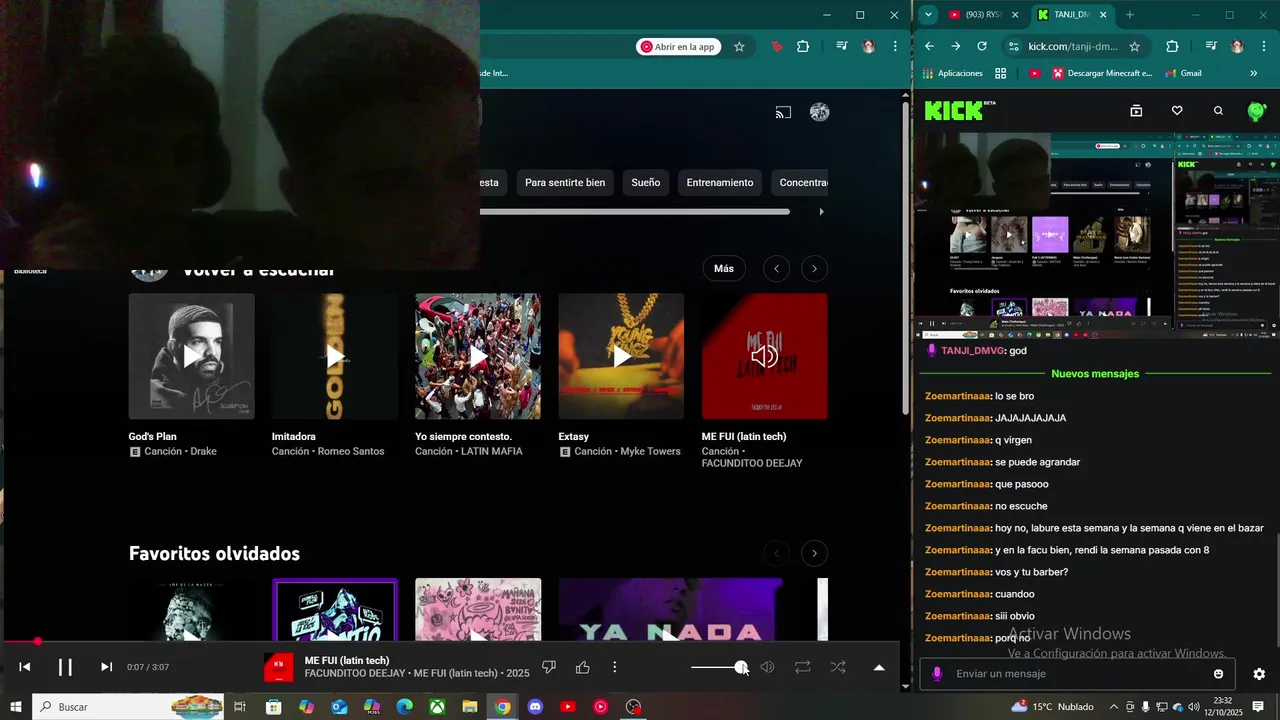This screenshot has height=720, width=1280.
Task: Show next items in Volver a escuchar carousel
Action: [x=814, y=268]
